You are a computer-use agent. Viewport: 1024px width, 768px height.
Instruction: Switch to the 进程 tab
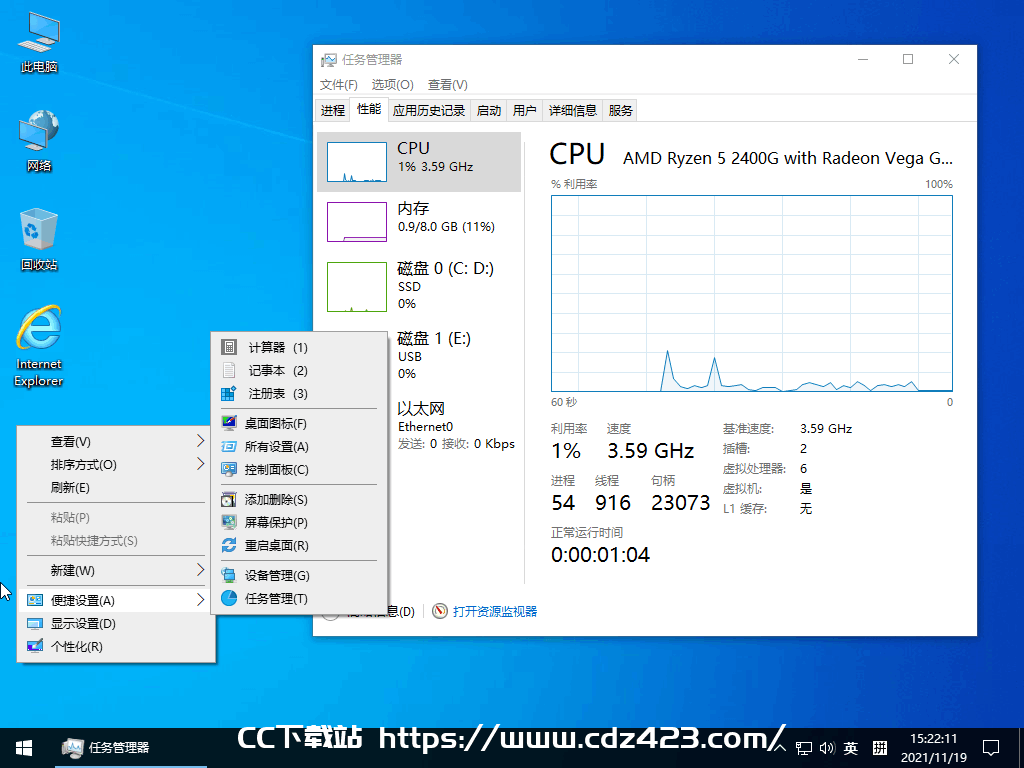332,110
